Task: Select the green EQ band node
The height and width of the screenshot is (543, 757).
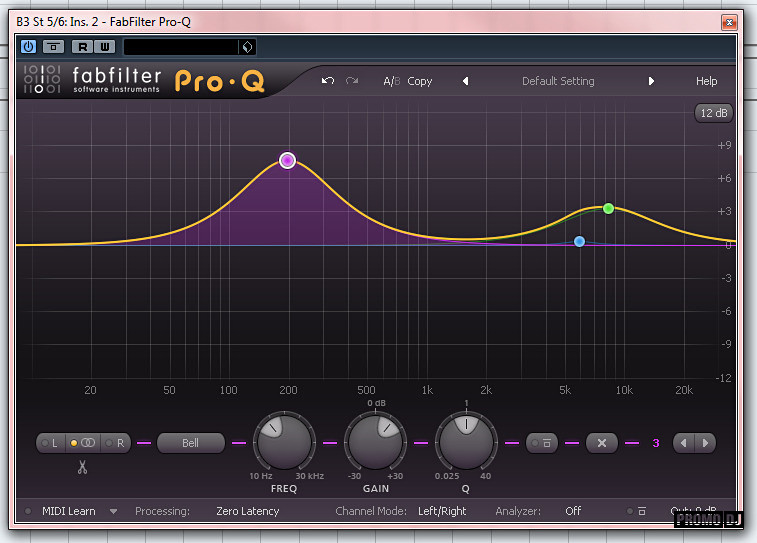Action: 608,208
